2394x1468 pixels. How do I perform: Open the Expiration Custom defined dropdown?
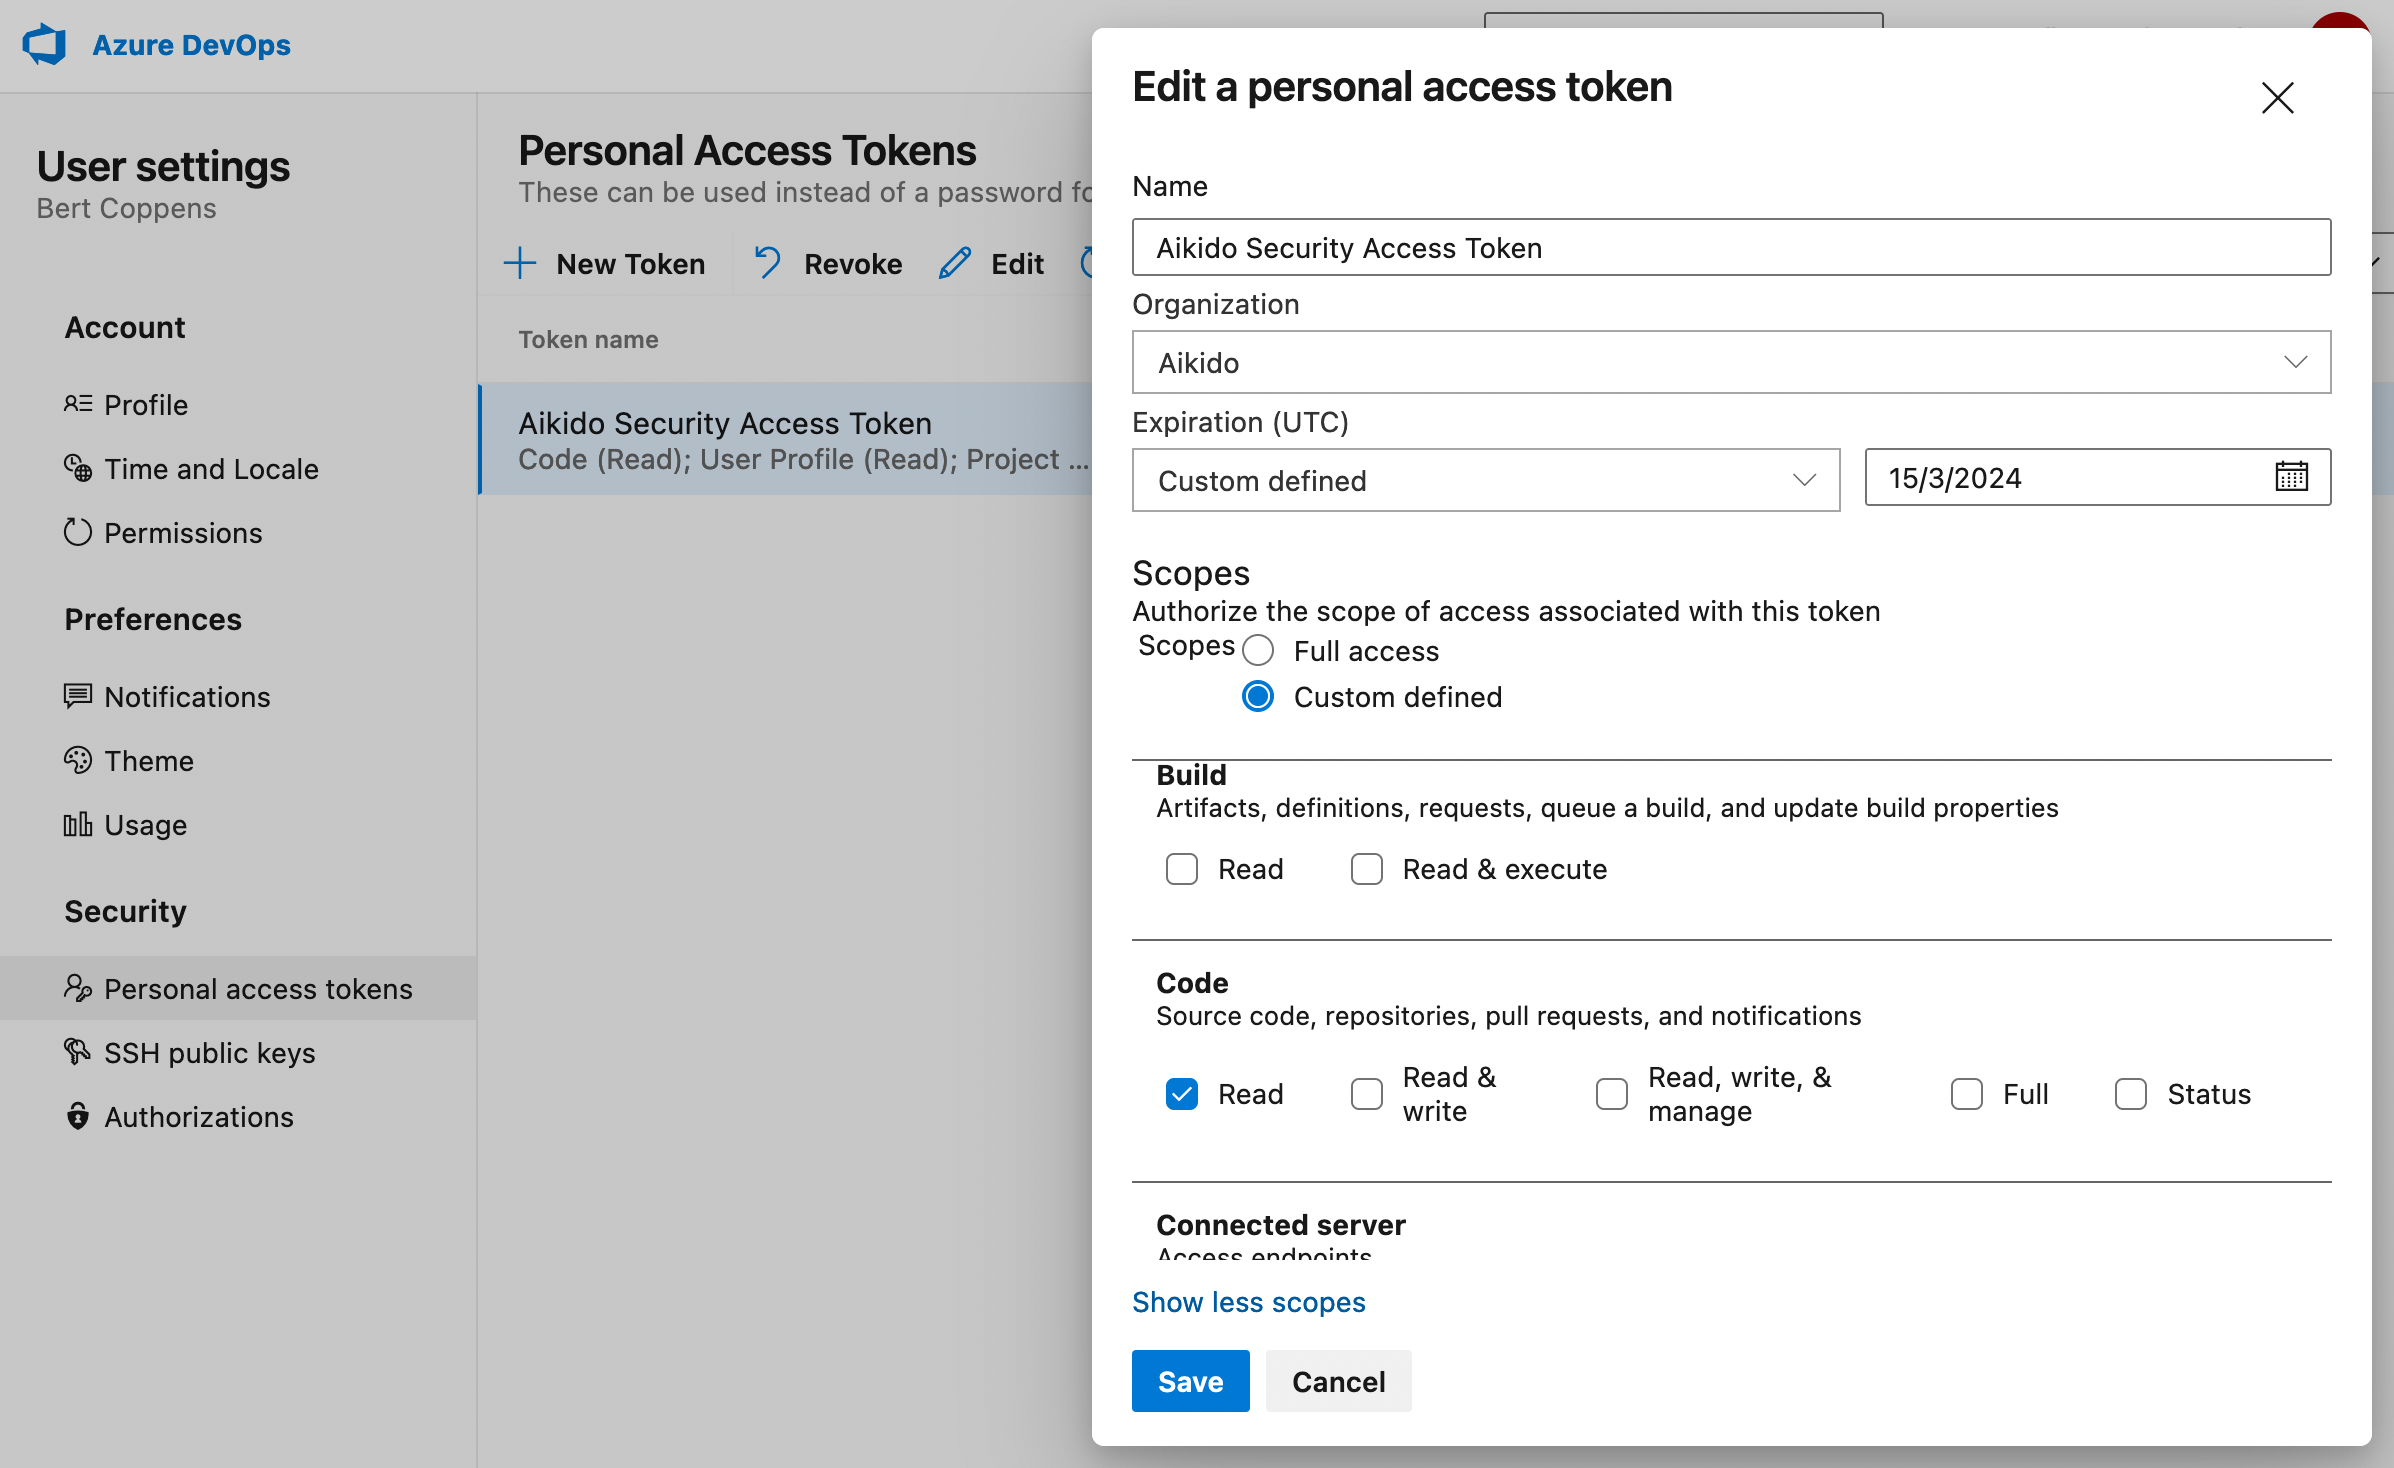click(x=1486, y=480)
